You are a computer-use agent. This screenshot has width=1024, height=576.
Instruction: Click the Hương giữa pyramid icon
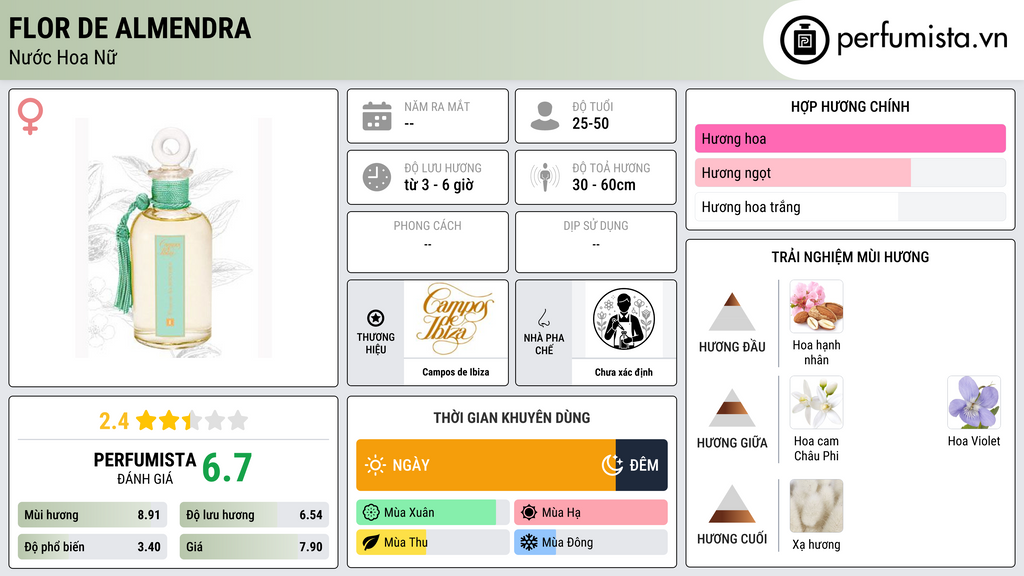pos(732,408)
